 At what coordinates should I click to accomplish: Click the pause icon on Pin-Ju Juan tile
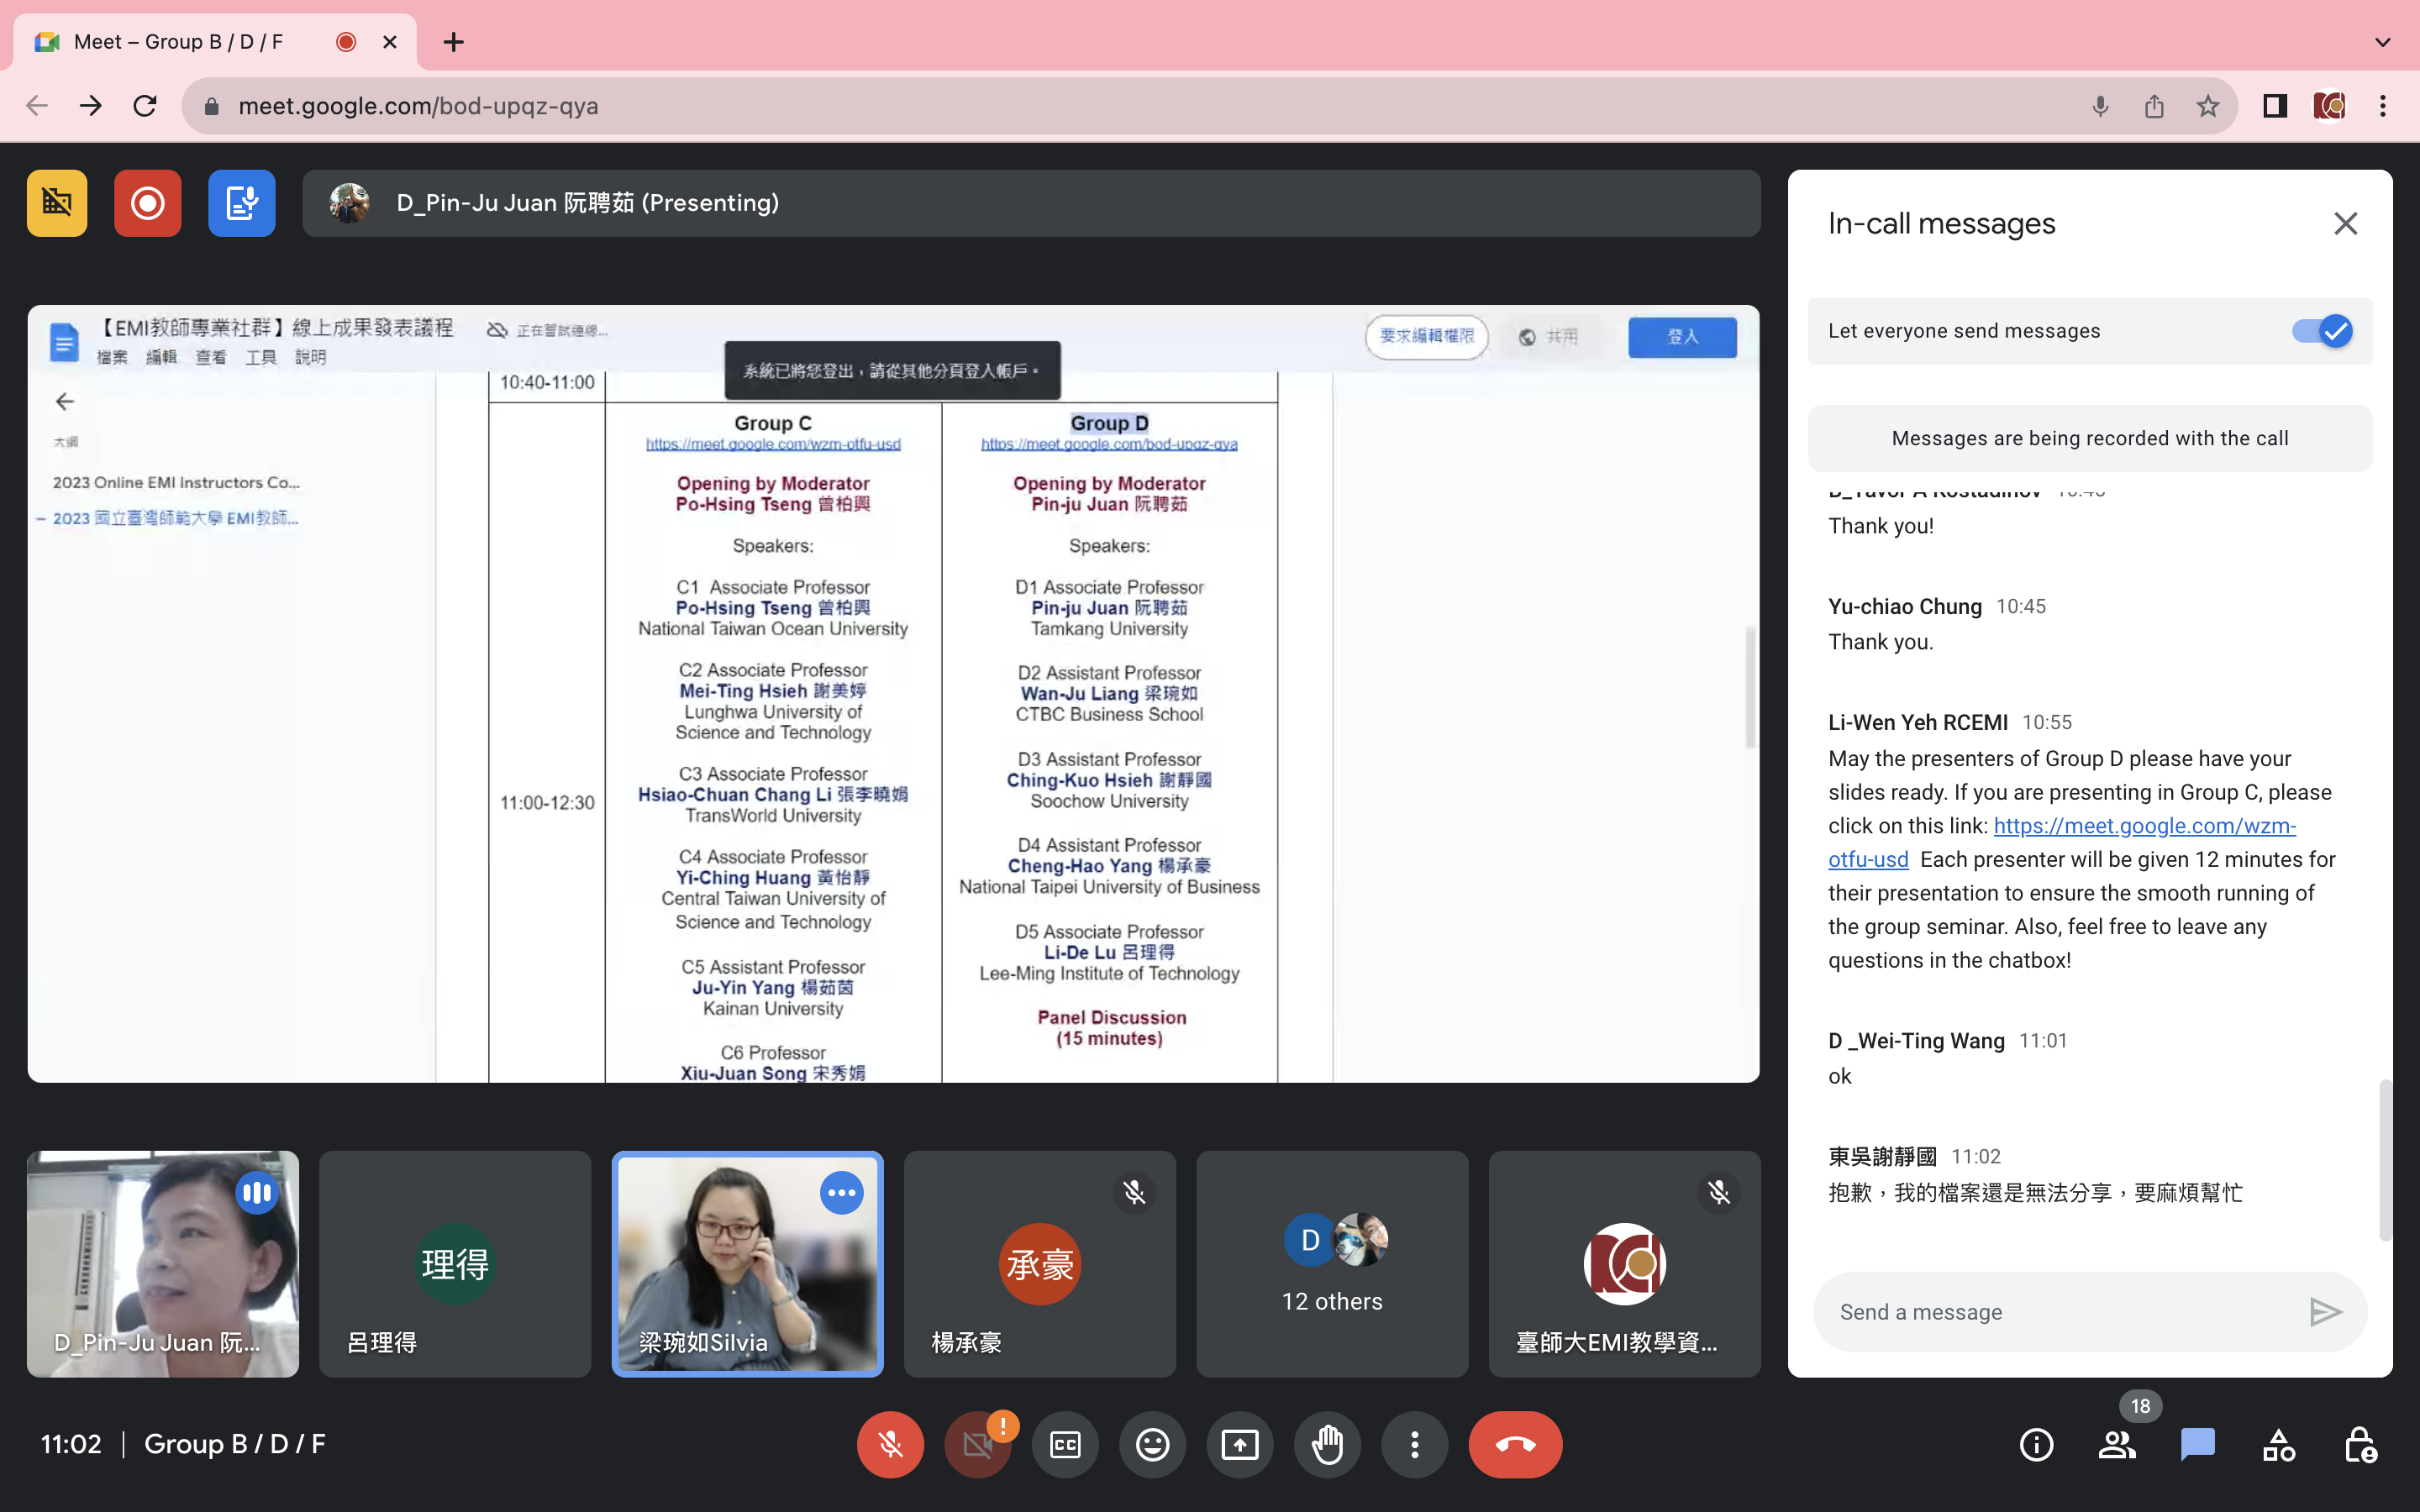(x=257, y=1192)
